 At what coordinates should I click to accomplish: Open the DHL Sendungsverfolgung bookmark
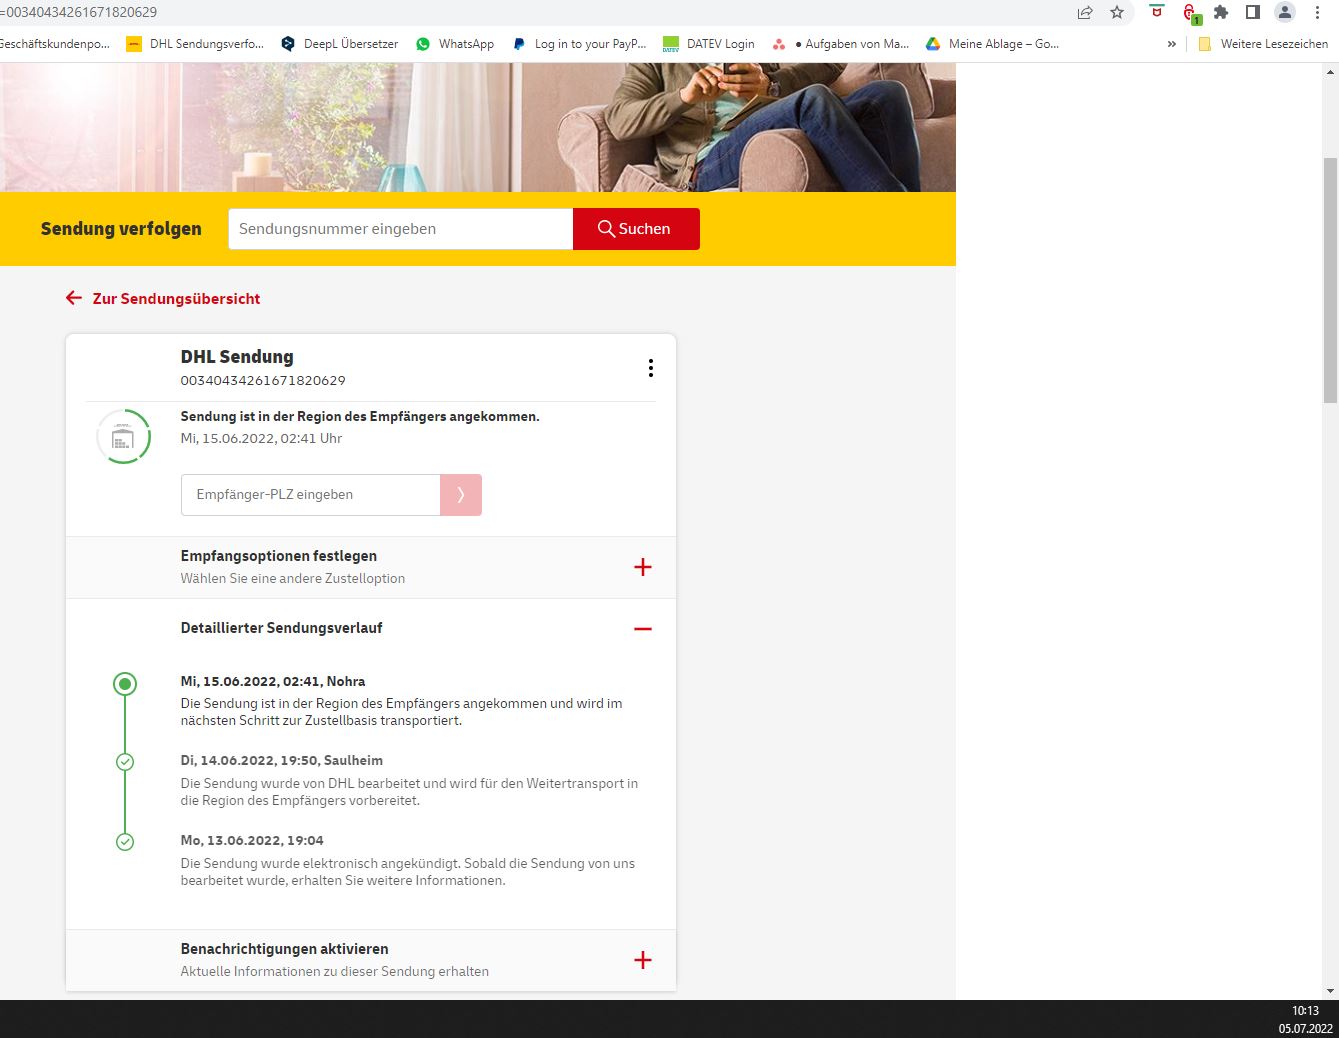pos(195,44)
